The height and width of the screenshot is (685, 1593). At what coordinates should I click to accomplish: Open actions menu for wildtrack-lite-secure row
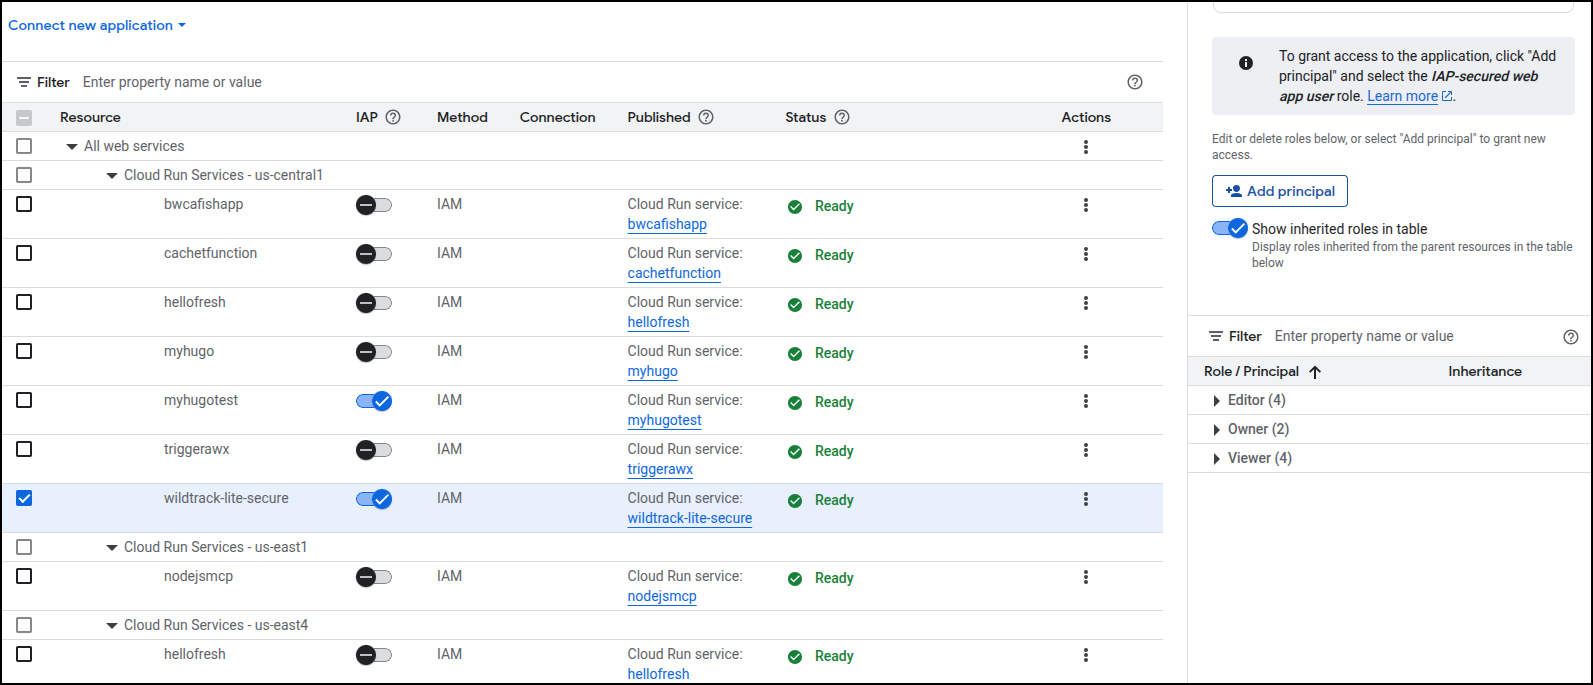click(x=1085, y=499)
